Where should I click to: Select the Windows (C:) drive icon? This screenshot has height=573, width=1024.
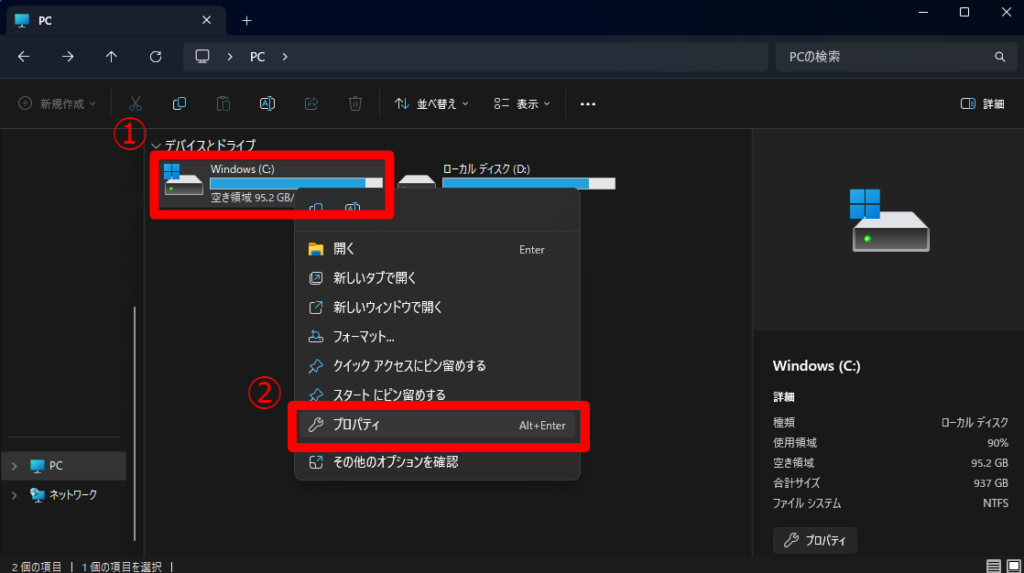point(183,180)
